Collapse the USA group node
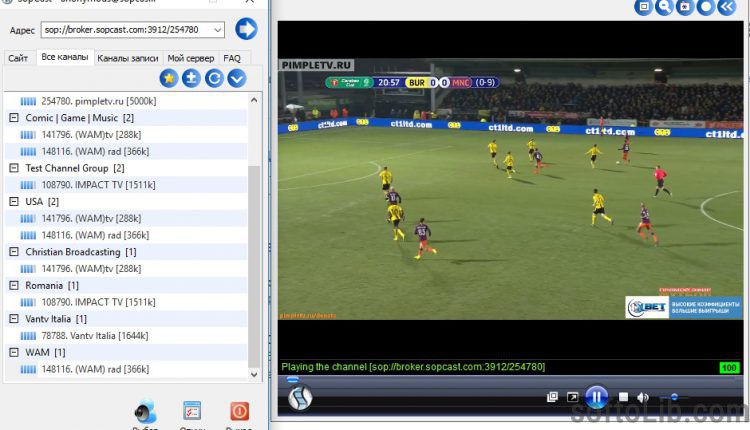 click(14, 201)
